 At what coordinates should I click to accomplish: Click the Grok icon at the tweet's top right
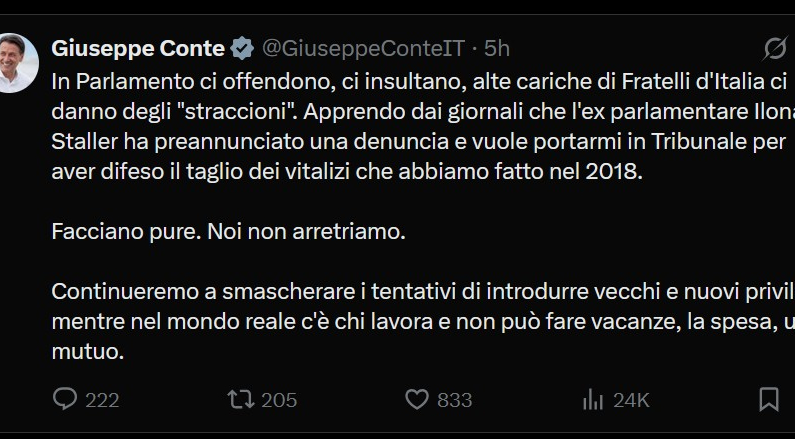774,48
